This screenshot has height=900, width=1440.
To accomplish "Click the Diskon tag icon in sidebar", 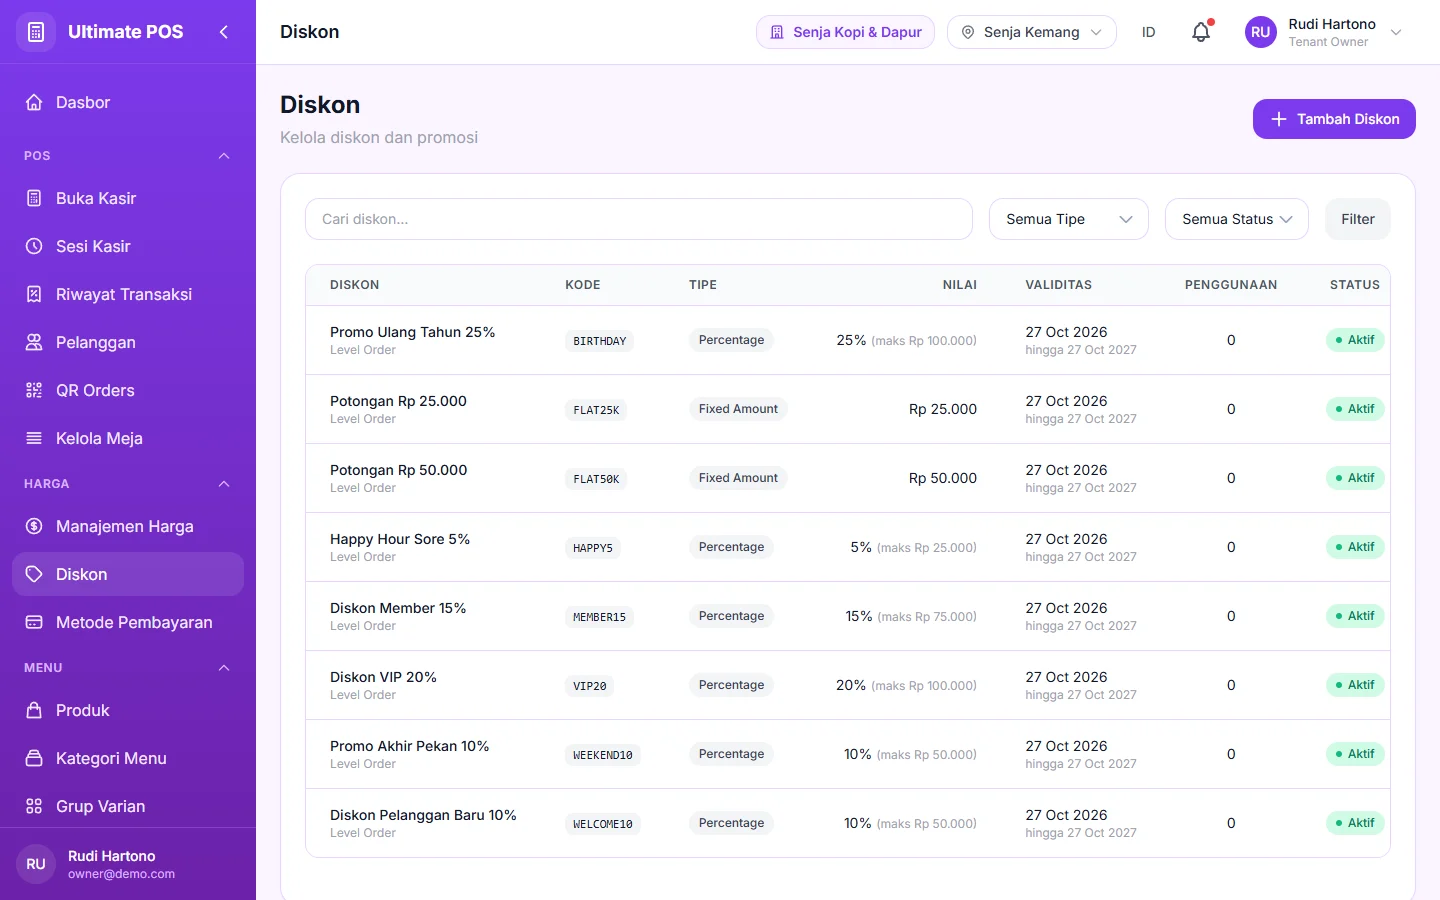I will [x=34, y=574].
